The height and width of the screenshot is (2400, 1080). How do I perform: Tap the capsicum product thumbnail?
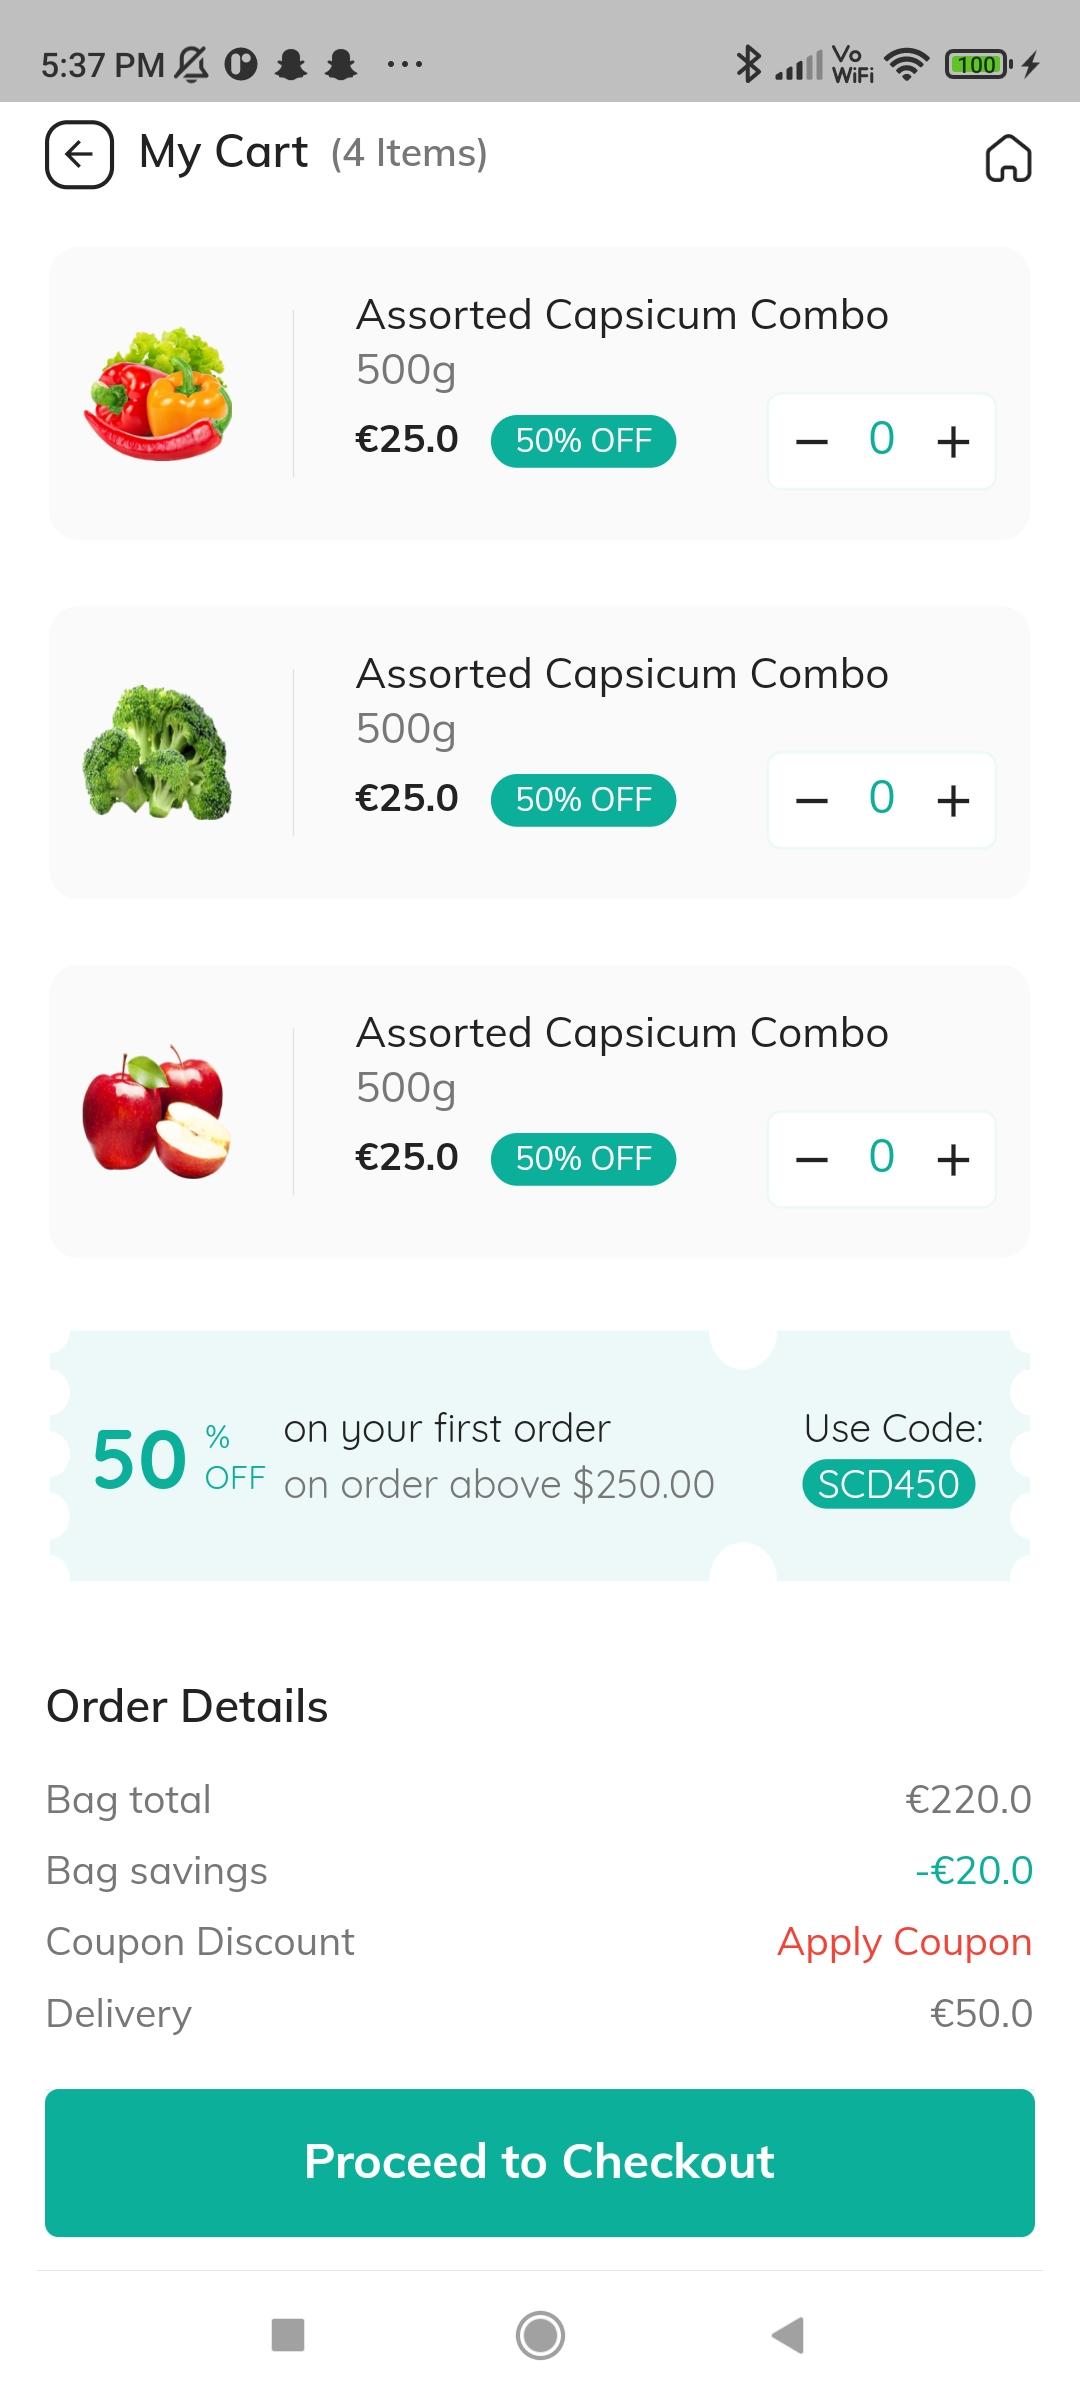click(158, 394)
